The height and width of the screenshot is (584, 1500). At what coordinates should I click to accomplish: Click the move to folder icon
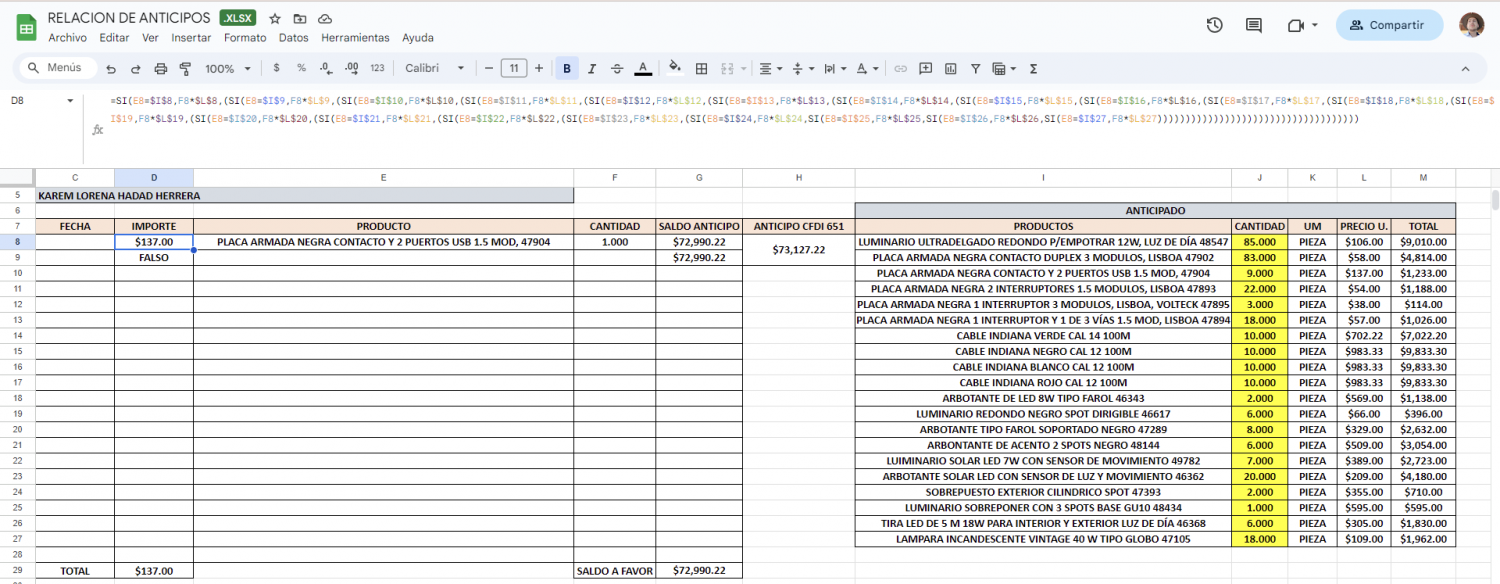tap(300, 18)
